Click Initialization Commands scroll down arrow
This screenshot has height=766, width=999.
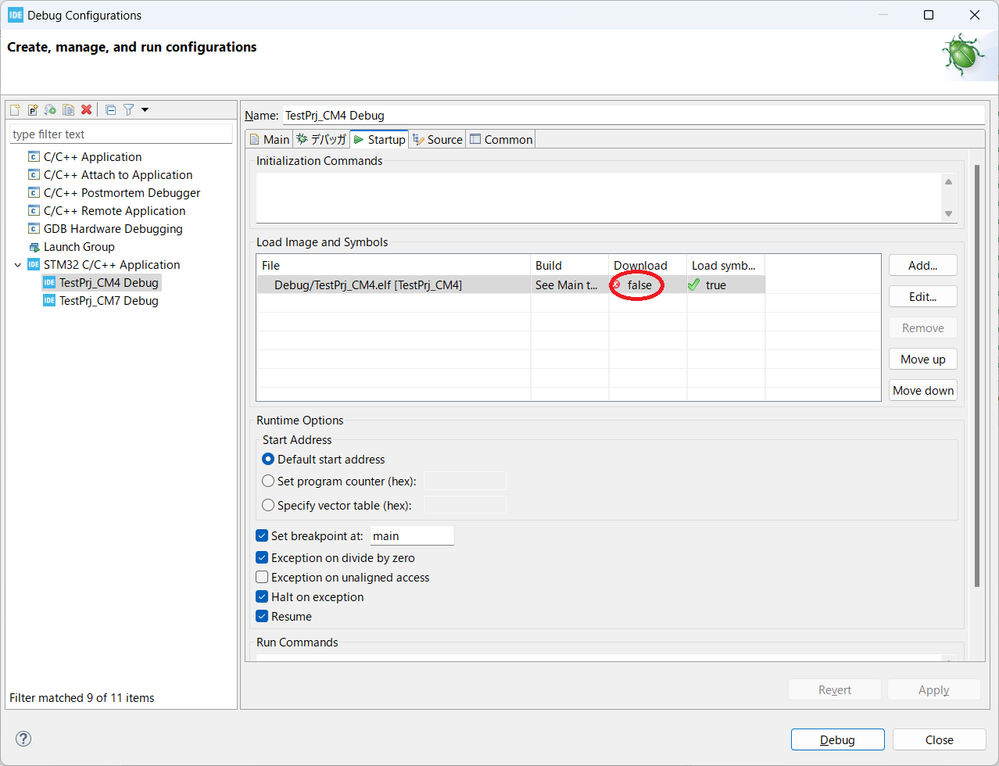pos(948,213)
